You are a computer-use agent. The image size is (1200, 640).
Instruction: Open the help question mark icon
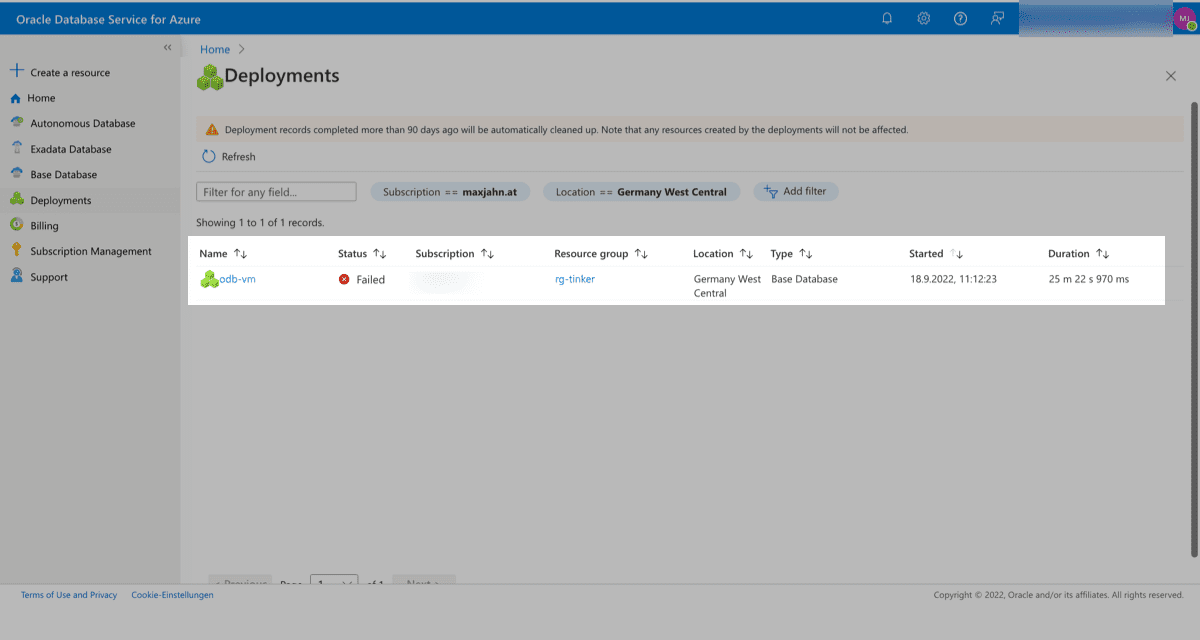click(961, 18)
